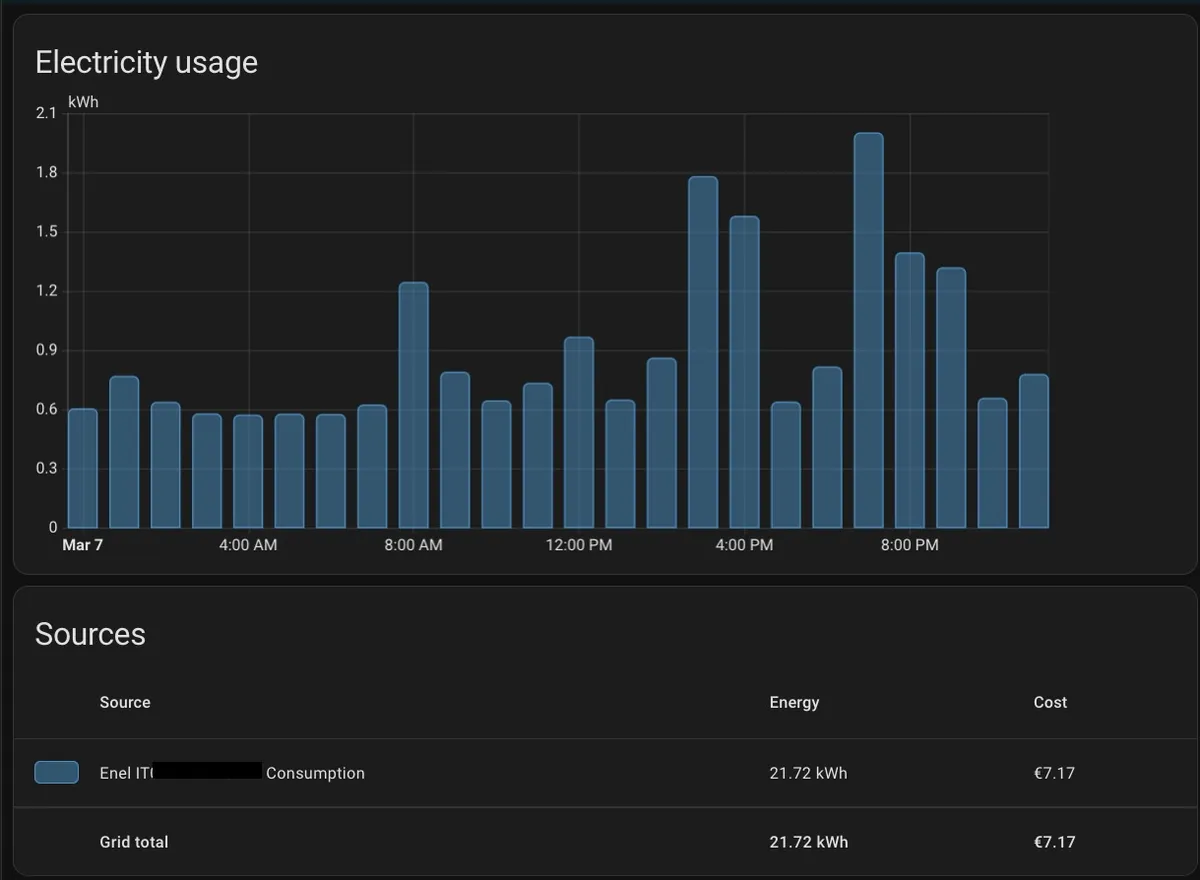Click 21.72 kWh in the Enel Consumption row

[x=808, y=773]
